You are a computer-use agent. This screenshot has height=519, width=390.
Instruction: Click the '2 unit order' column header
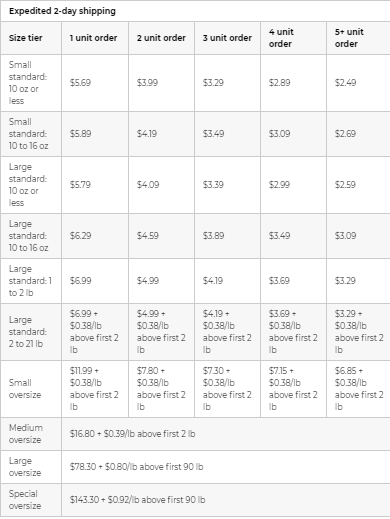tap(161, 38)
